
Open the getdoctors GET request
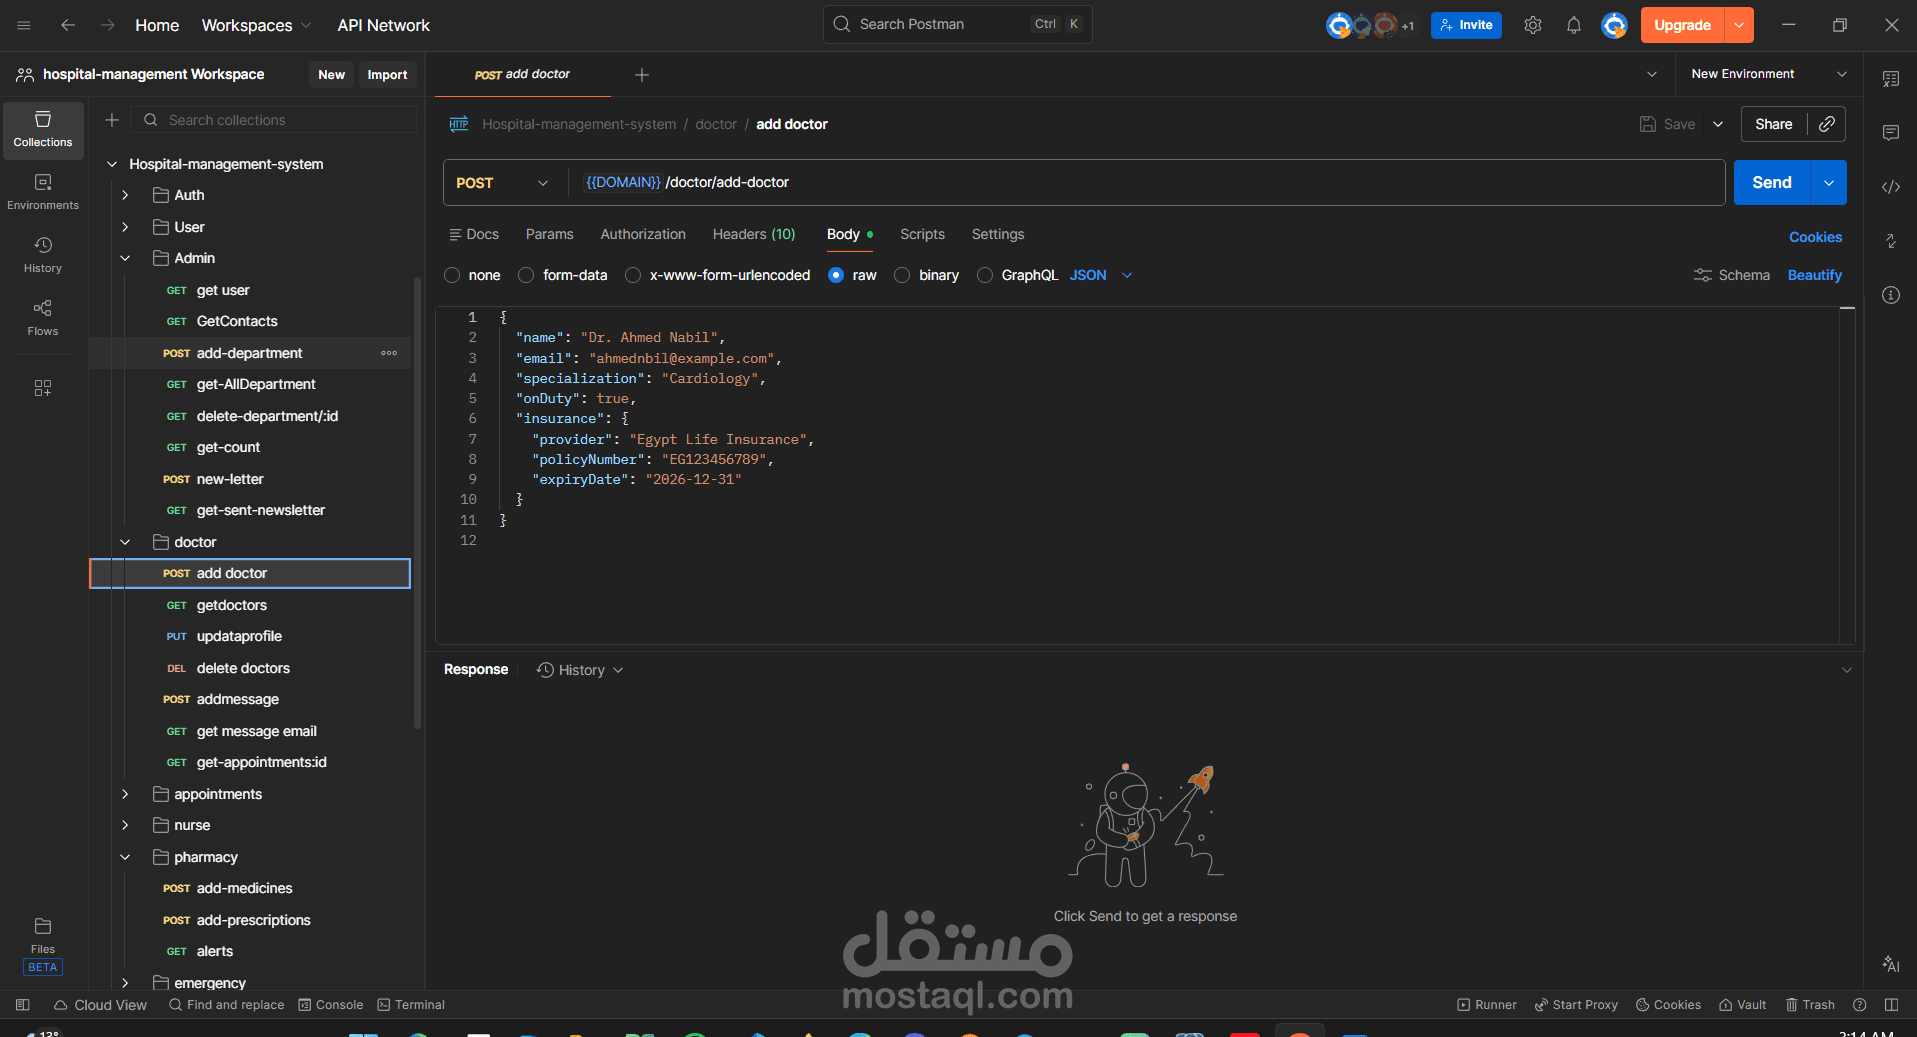click(x=250, y=605)
